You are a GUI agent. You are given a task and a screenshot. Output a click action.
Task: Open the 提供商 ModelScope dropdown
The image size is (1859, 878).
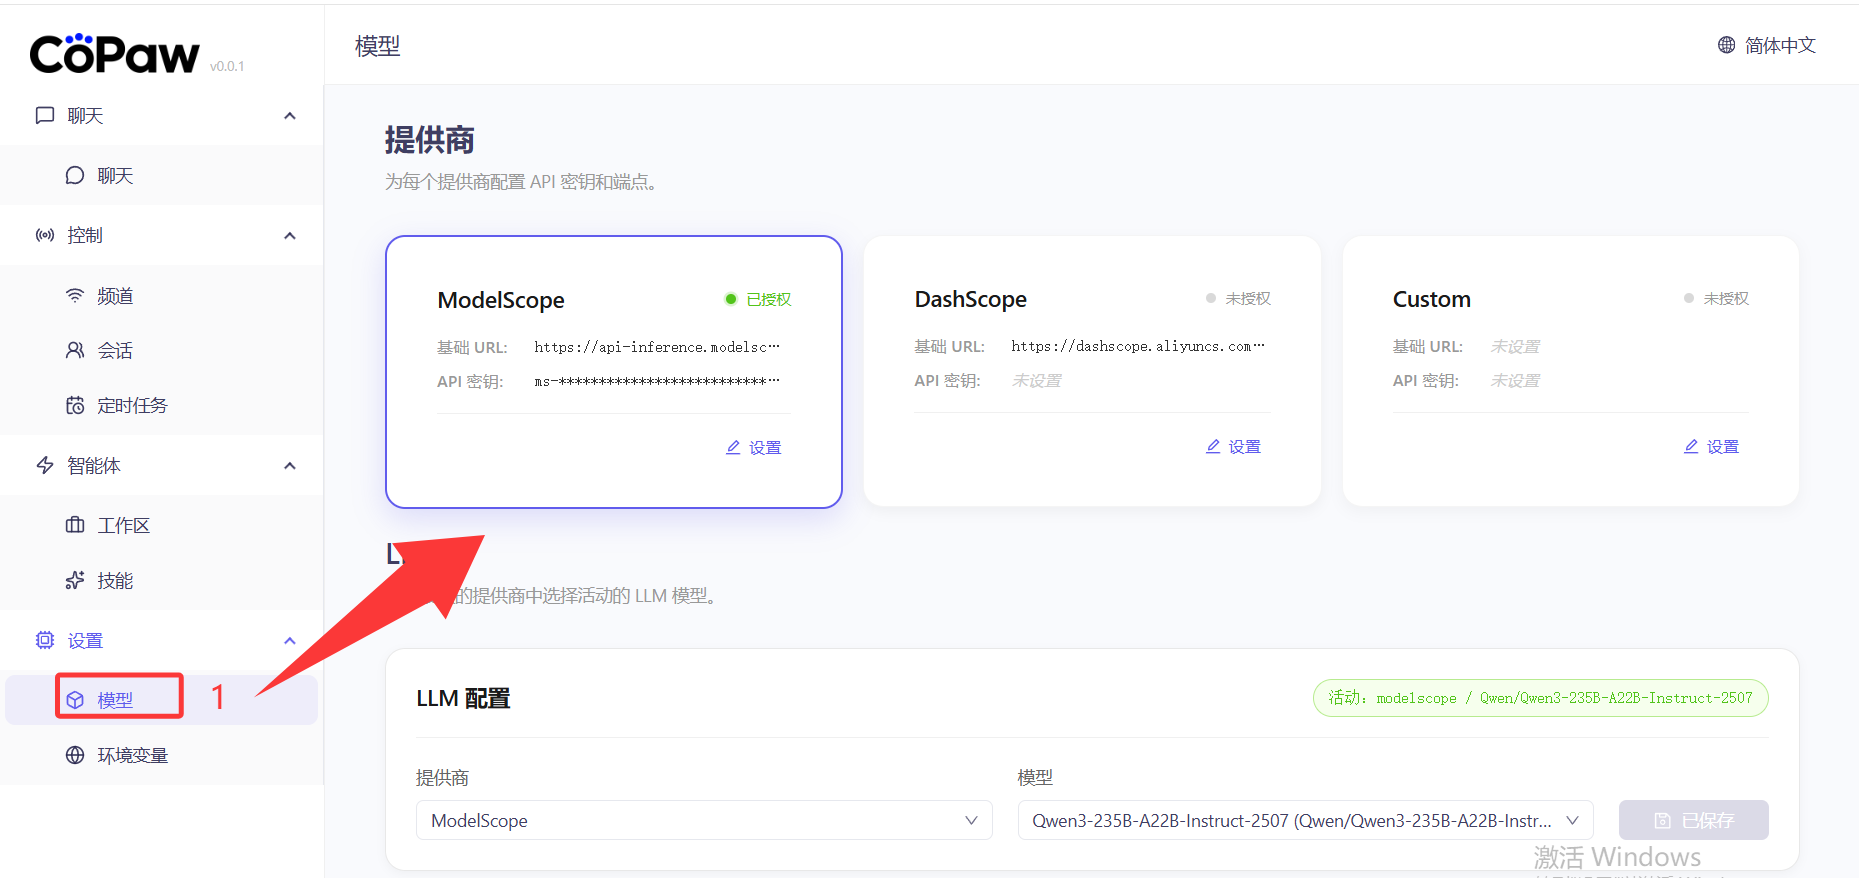704,820
